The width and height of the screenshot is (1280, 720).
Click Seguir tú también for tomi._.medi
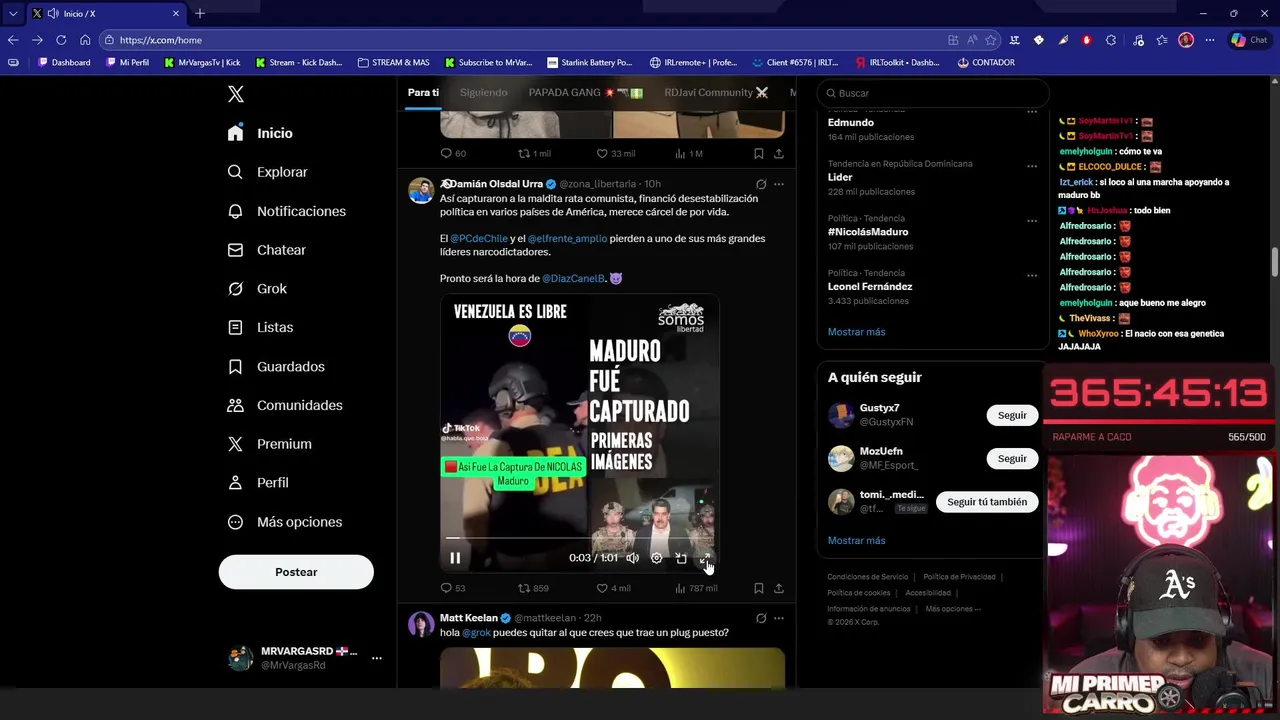click(x=987, y=502)
